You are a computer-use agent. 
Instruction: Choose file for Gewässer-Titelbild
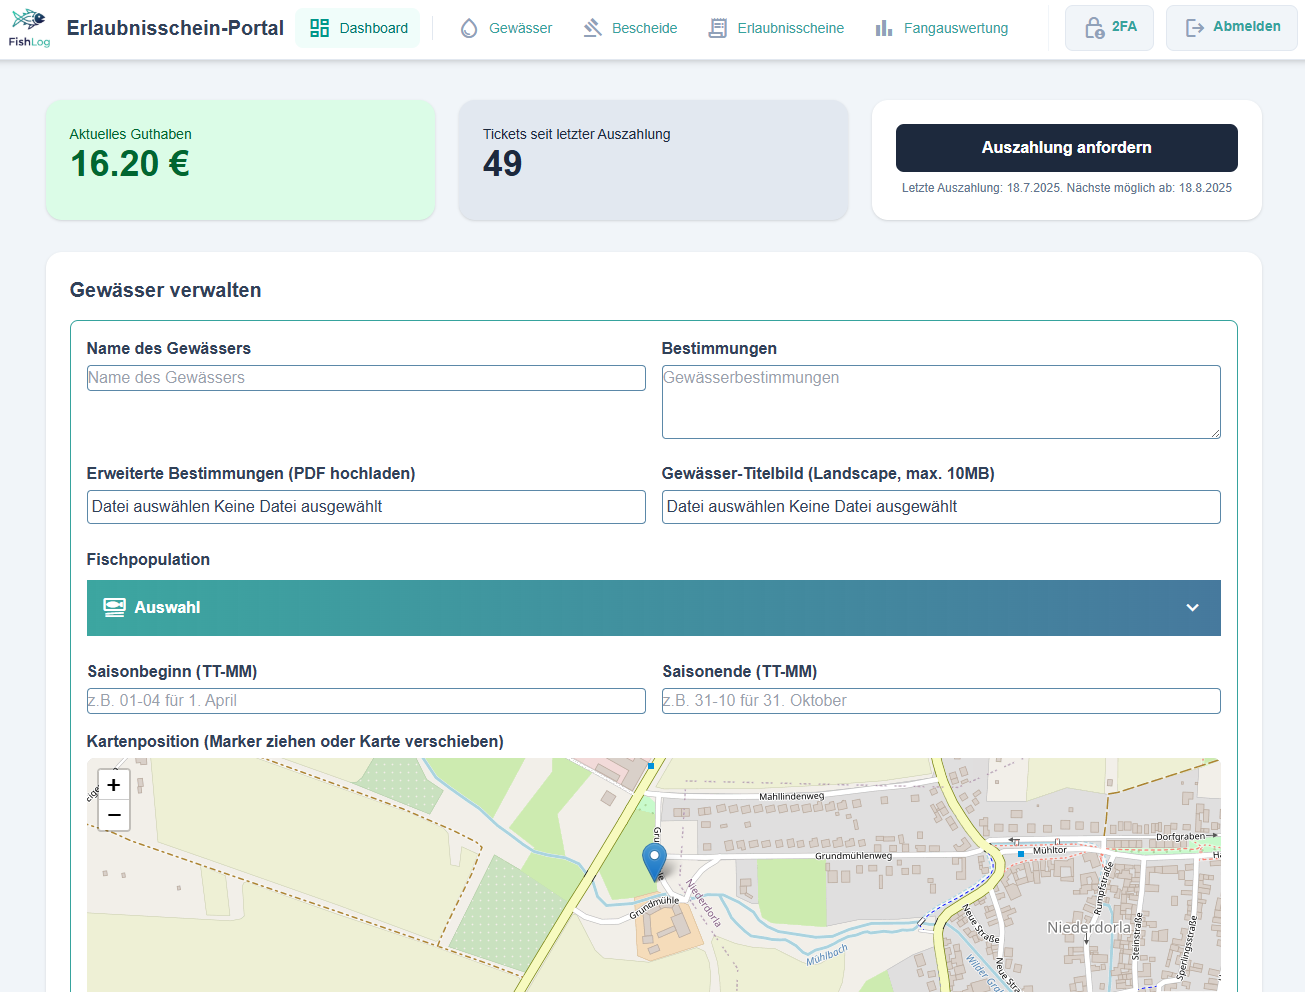941,507
